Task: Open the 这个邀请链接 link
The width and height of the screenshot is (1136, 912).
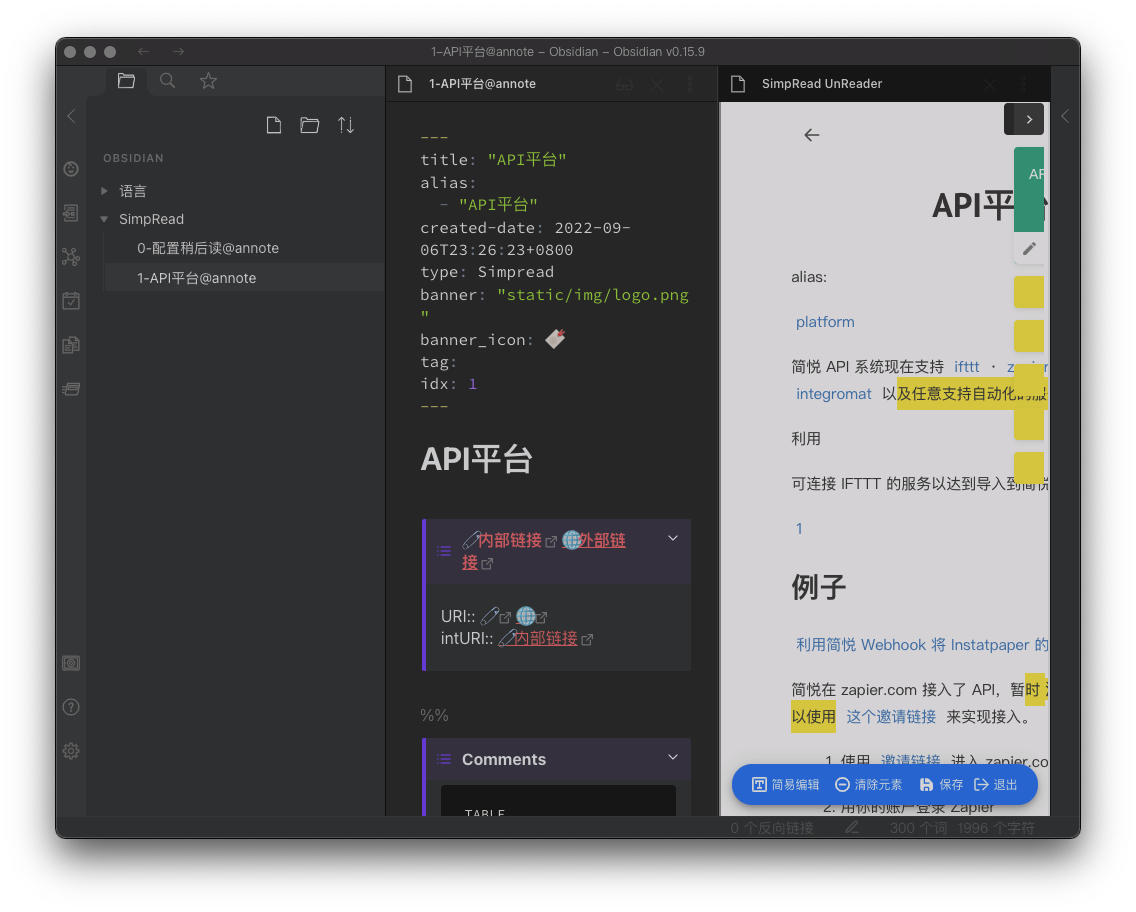Action: [891, 716]
